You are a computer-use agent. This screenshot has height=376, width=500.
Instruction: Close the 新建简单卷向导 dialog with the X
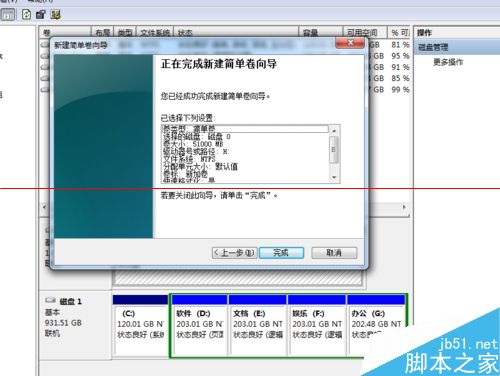coord(350,43)
